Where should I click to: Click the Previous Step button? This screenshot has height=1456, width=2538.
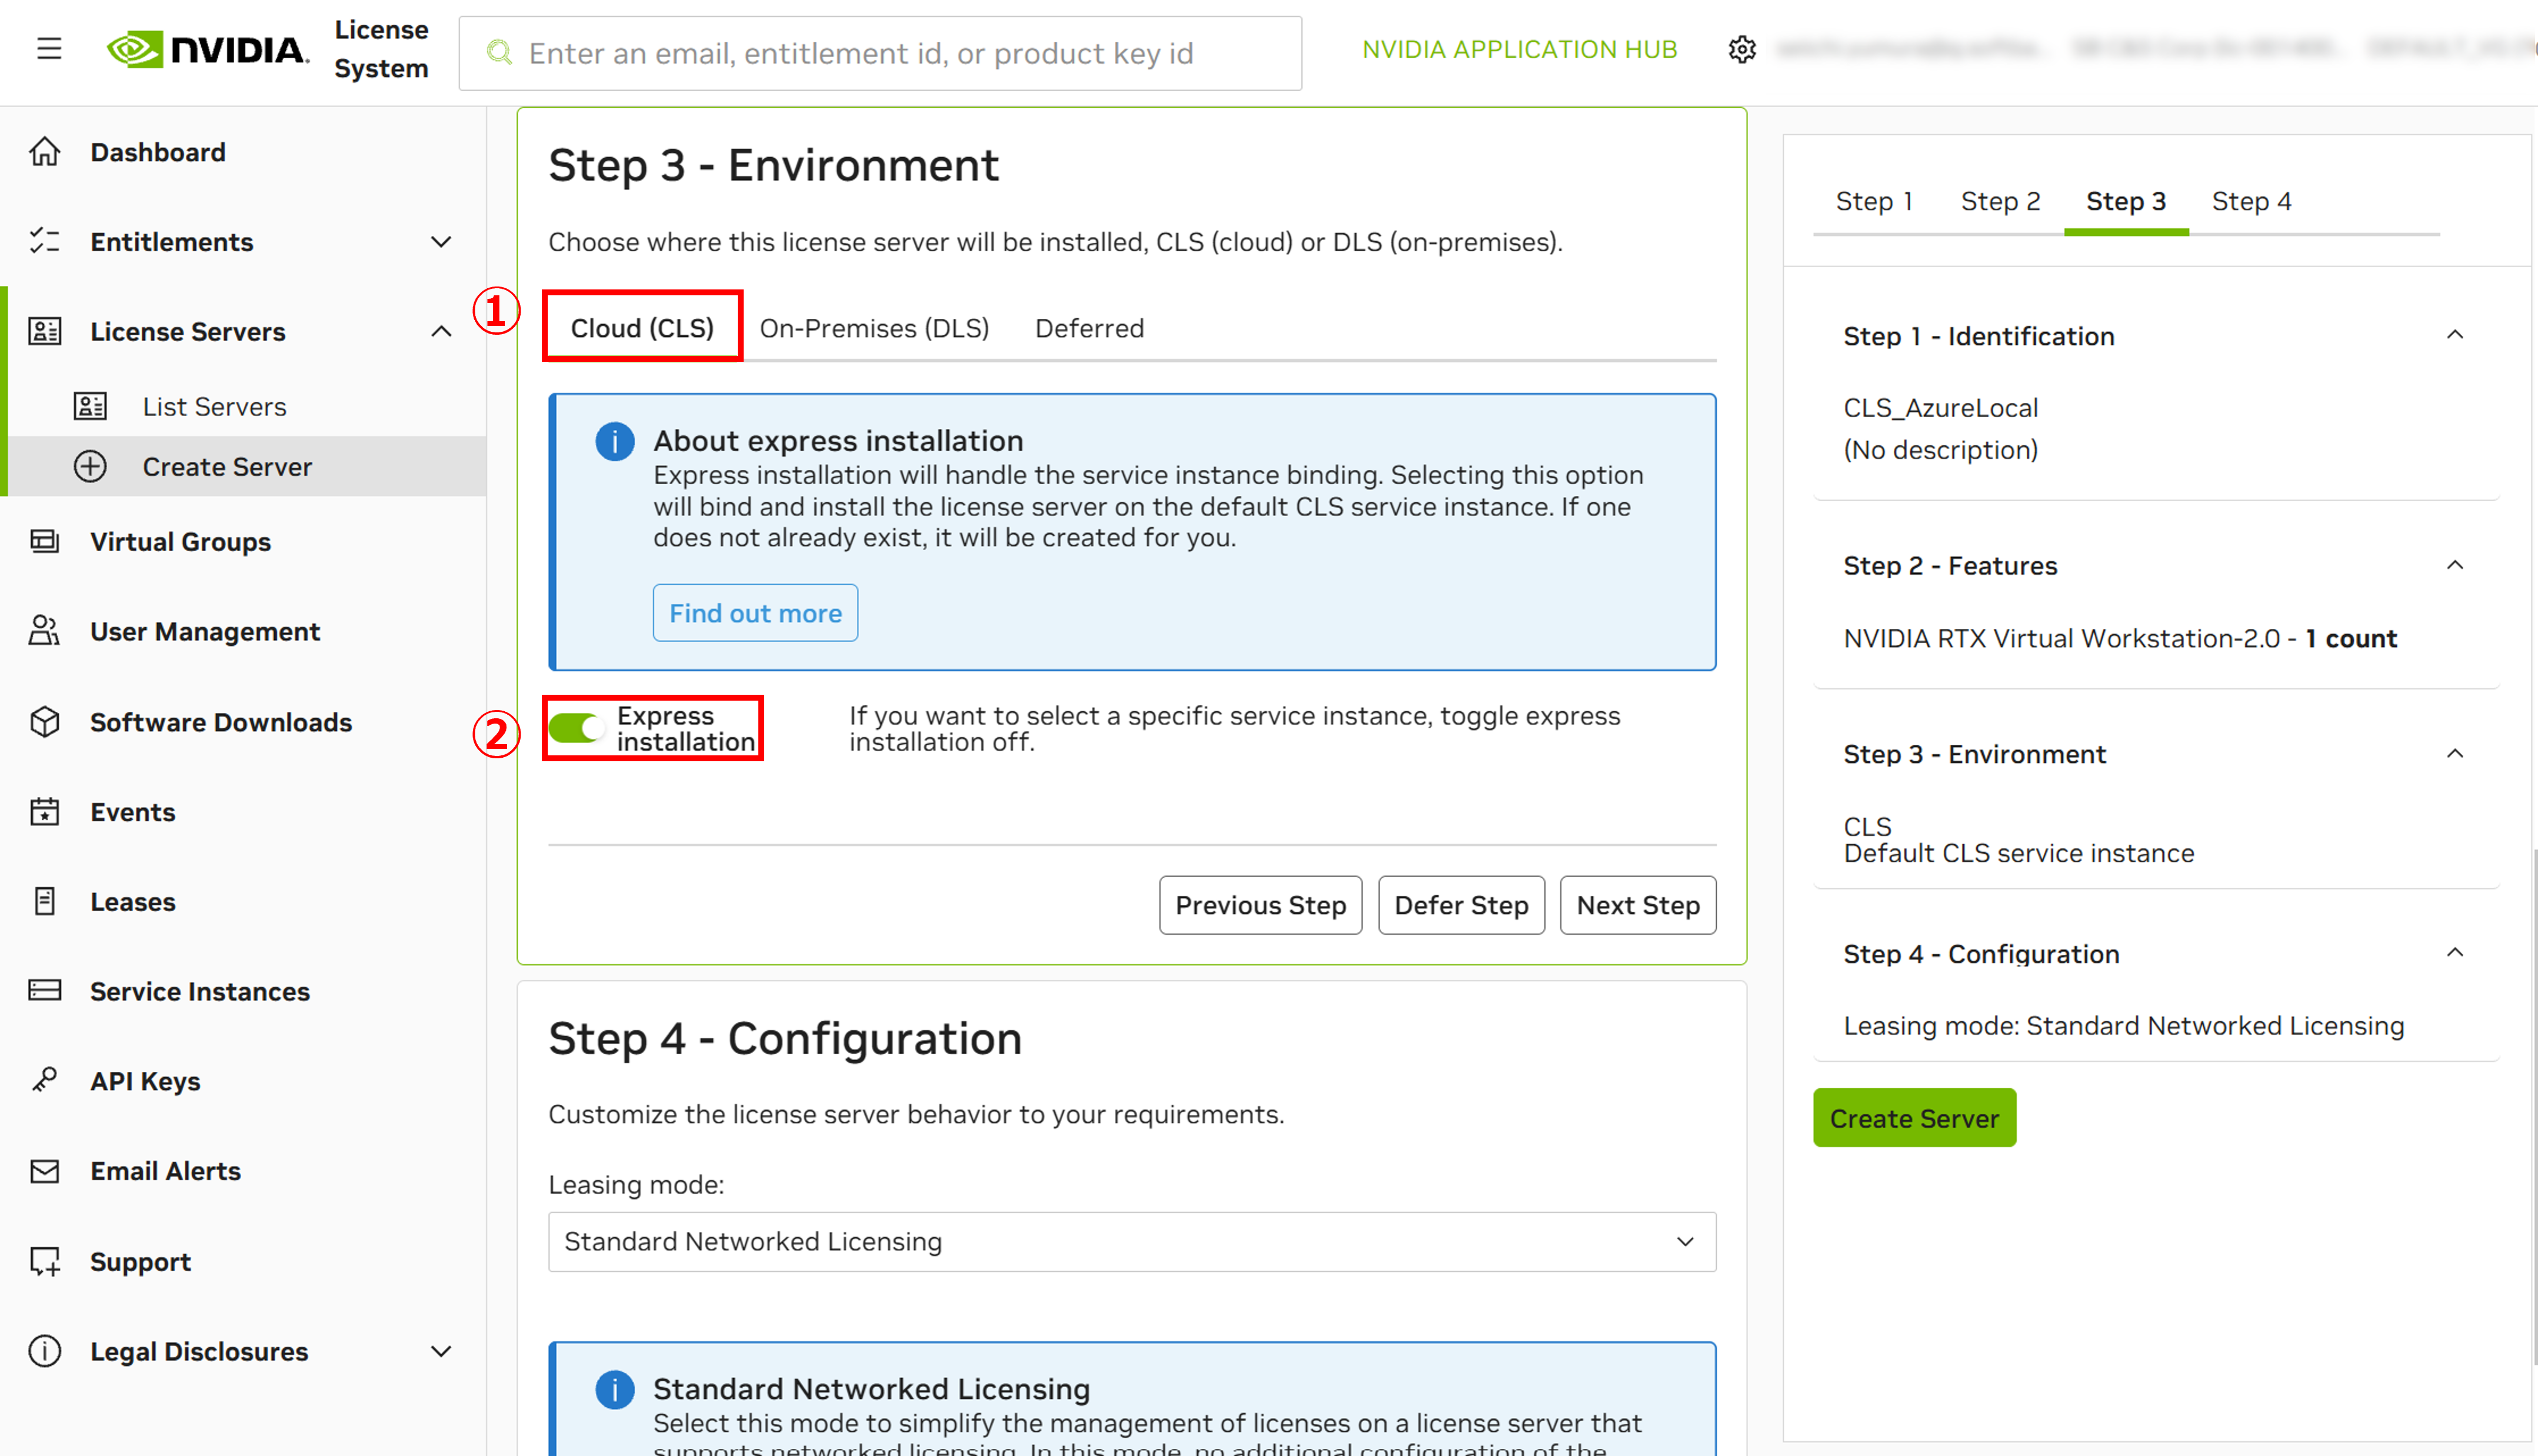(1260, 904)
